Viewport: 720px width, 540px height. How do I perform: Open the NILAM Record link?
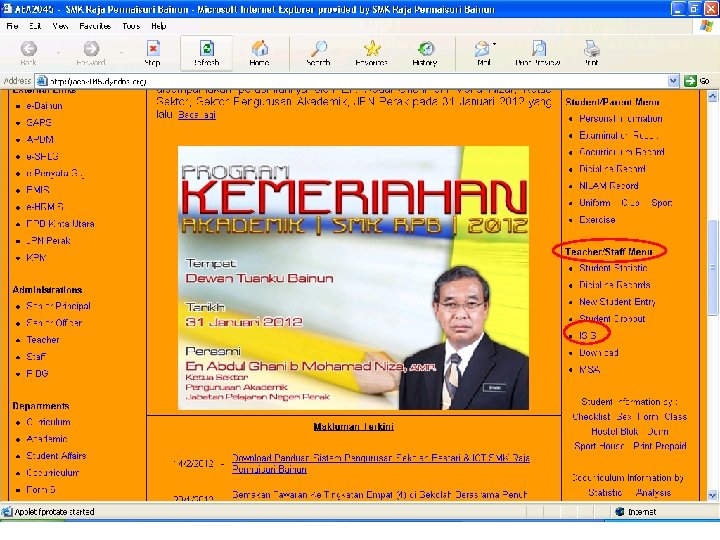(608, 186)
